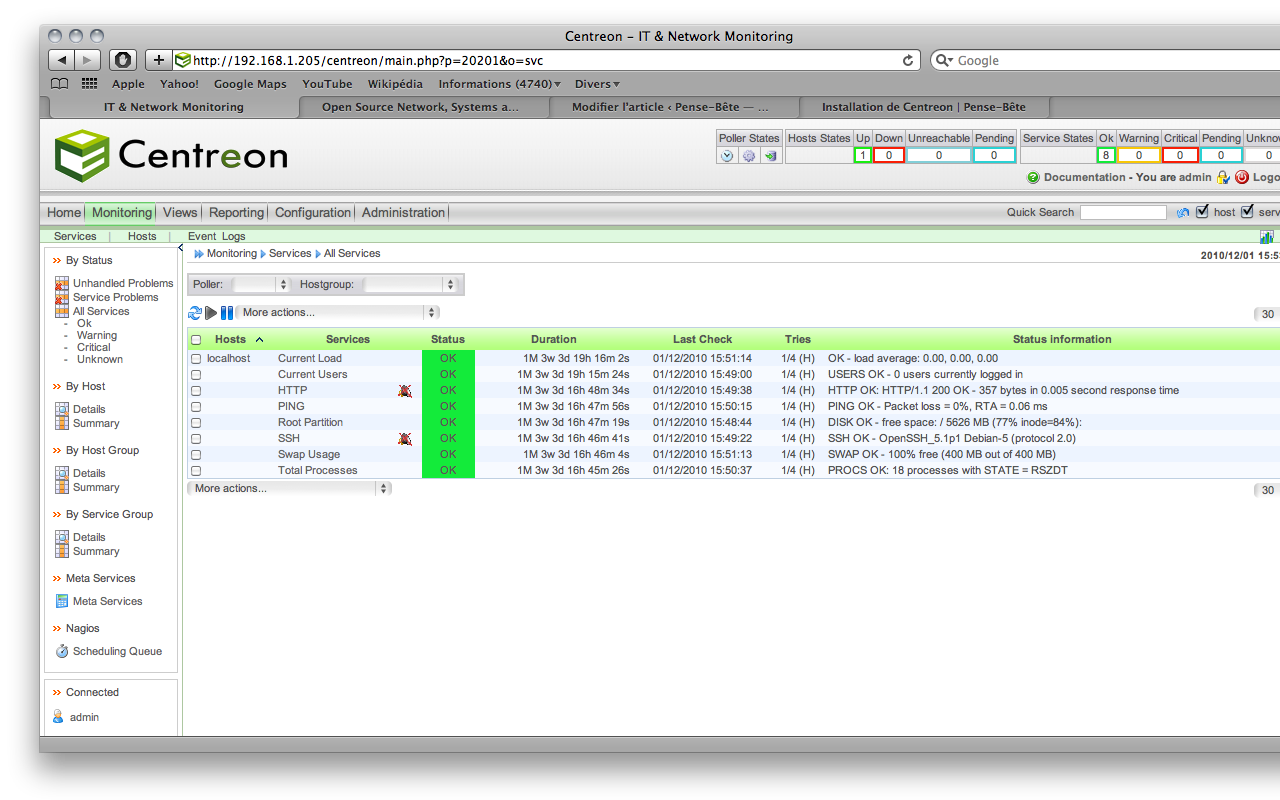The image size is (1280, 800).
Task: Reload page via address bar reload icon
Action: pyautogui.click(x=908, y=60)
